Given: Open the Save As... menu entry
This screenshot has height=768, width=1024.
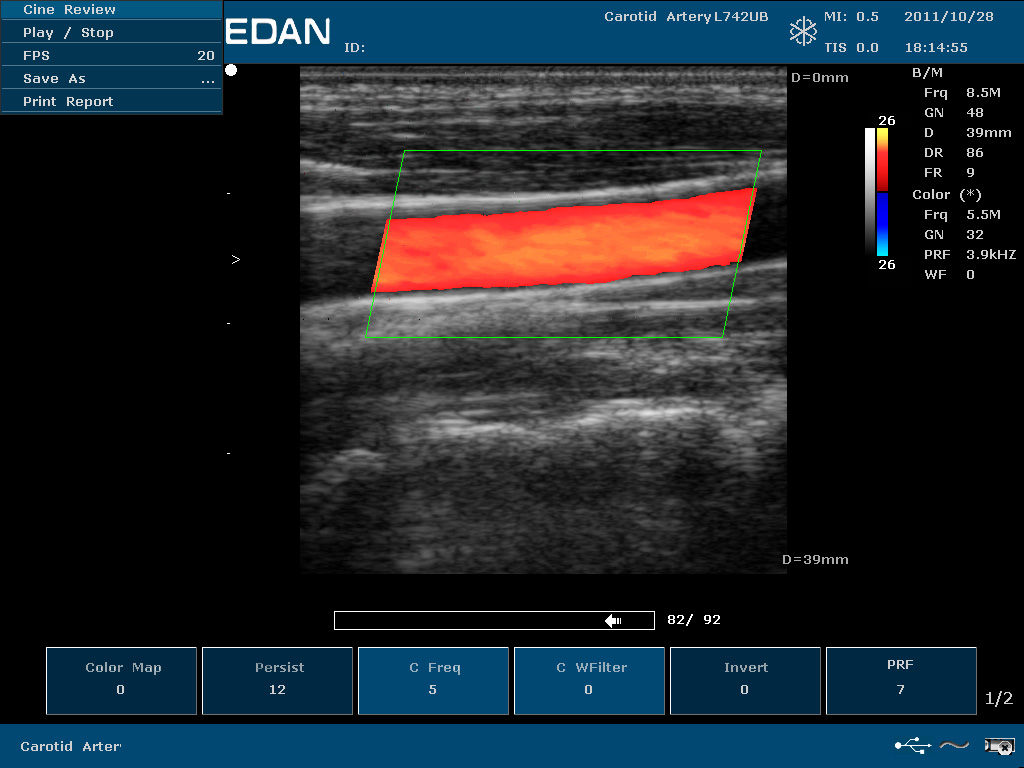Looking at the screenshot, I should point(111,79).
